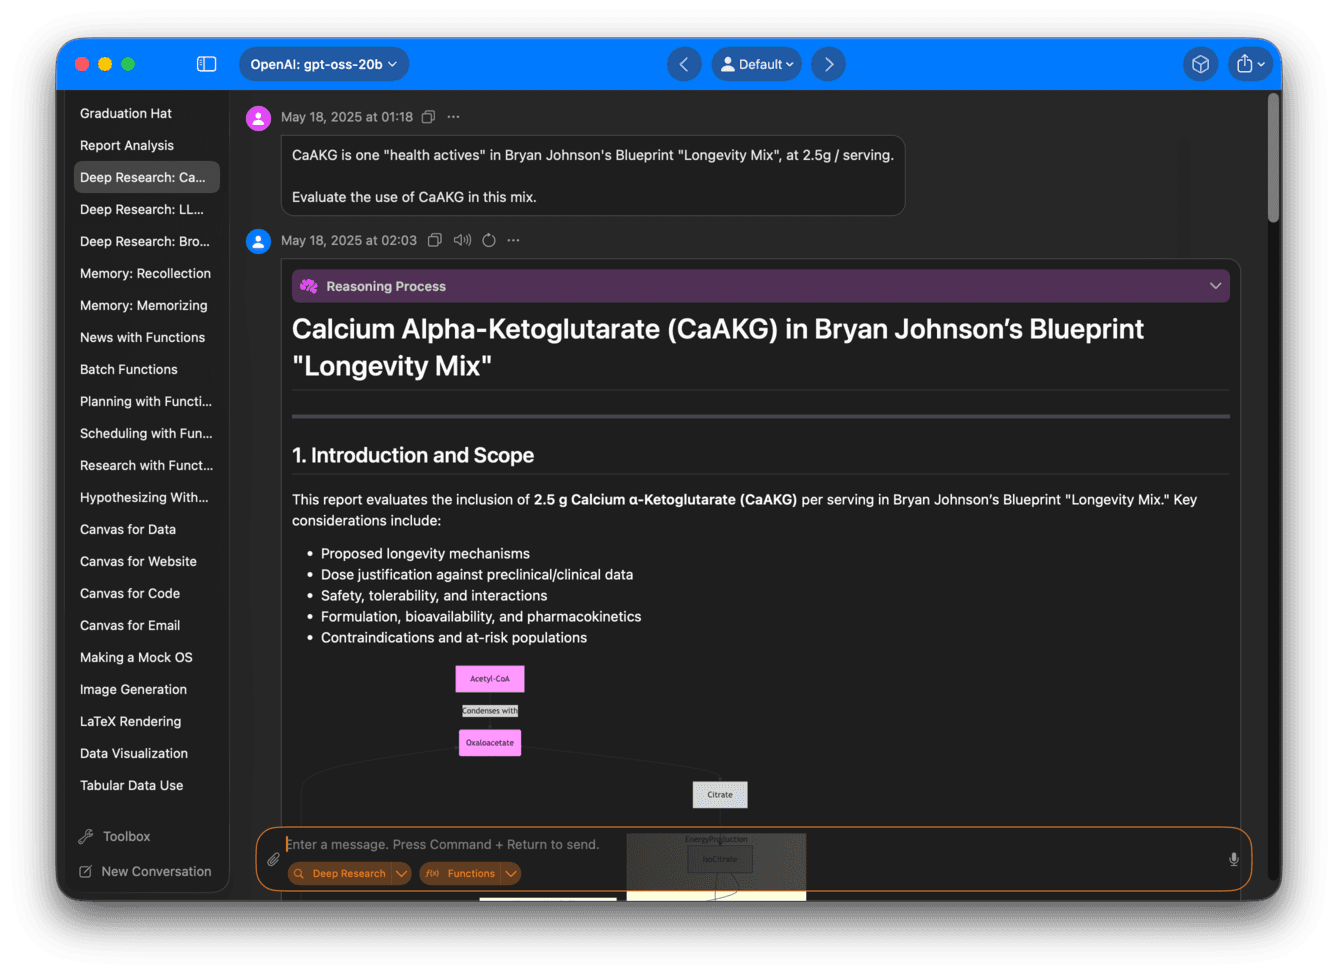
Task: Go back with the left arrow button
Action: tap(684, 64)
